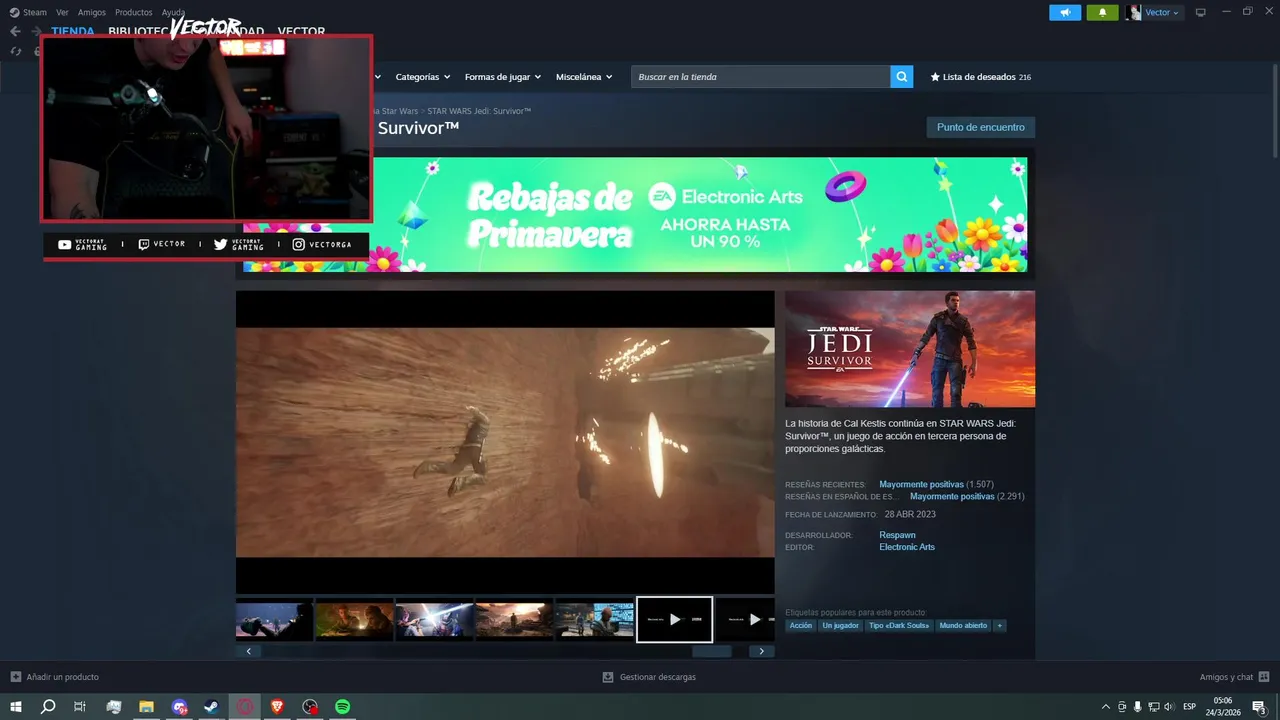The height and width of the screenshot is (720, 1280).
Task: Play the highlighted video thumbnail
Action: coord(675,620)
